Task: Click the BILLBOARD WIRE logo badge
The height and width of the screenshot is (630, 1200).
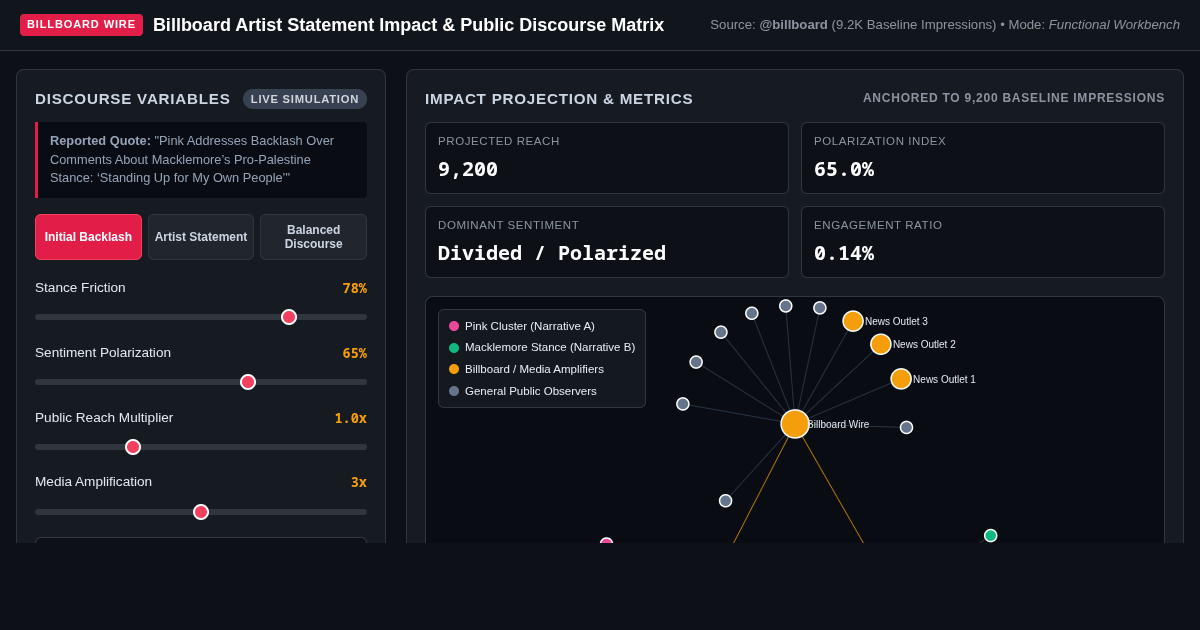Action: pos(81,25)
